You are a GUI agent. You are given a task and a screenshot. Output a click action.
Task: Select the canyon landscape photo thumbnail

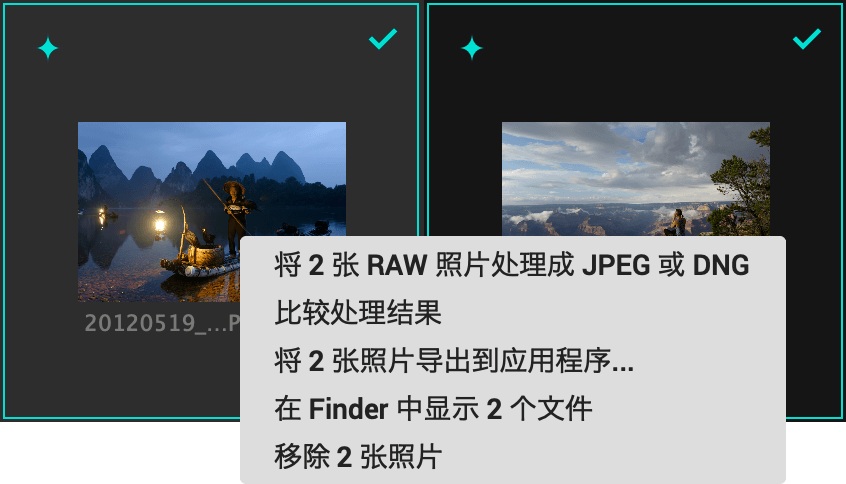(636, 179)
